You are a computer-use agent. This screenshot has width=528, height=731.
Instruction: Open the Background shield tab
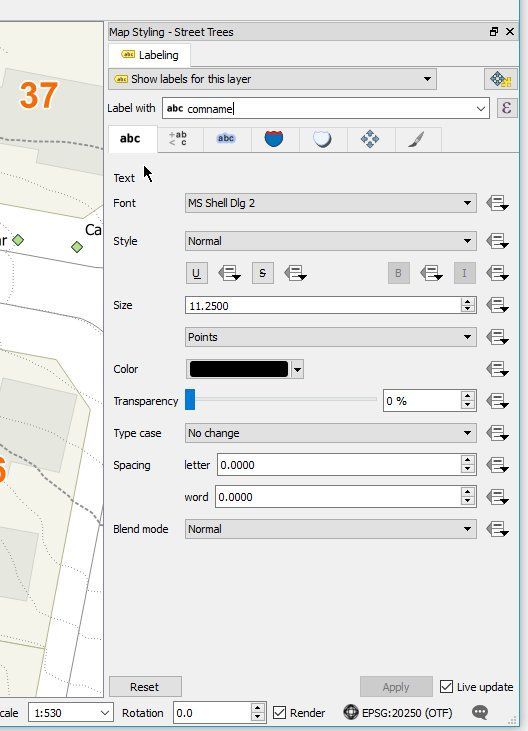(274, 138)
